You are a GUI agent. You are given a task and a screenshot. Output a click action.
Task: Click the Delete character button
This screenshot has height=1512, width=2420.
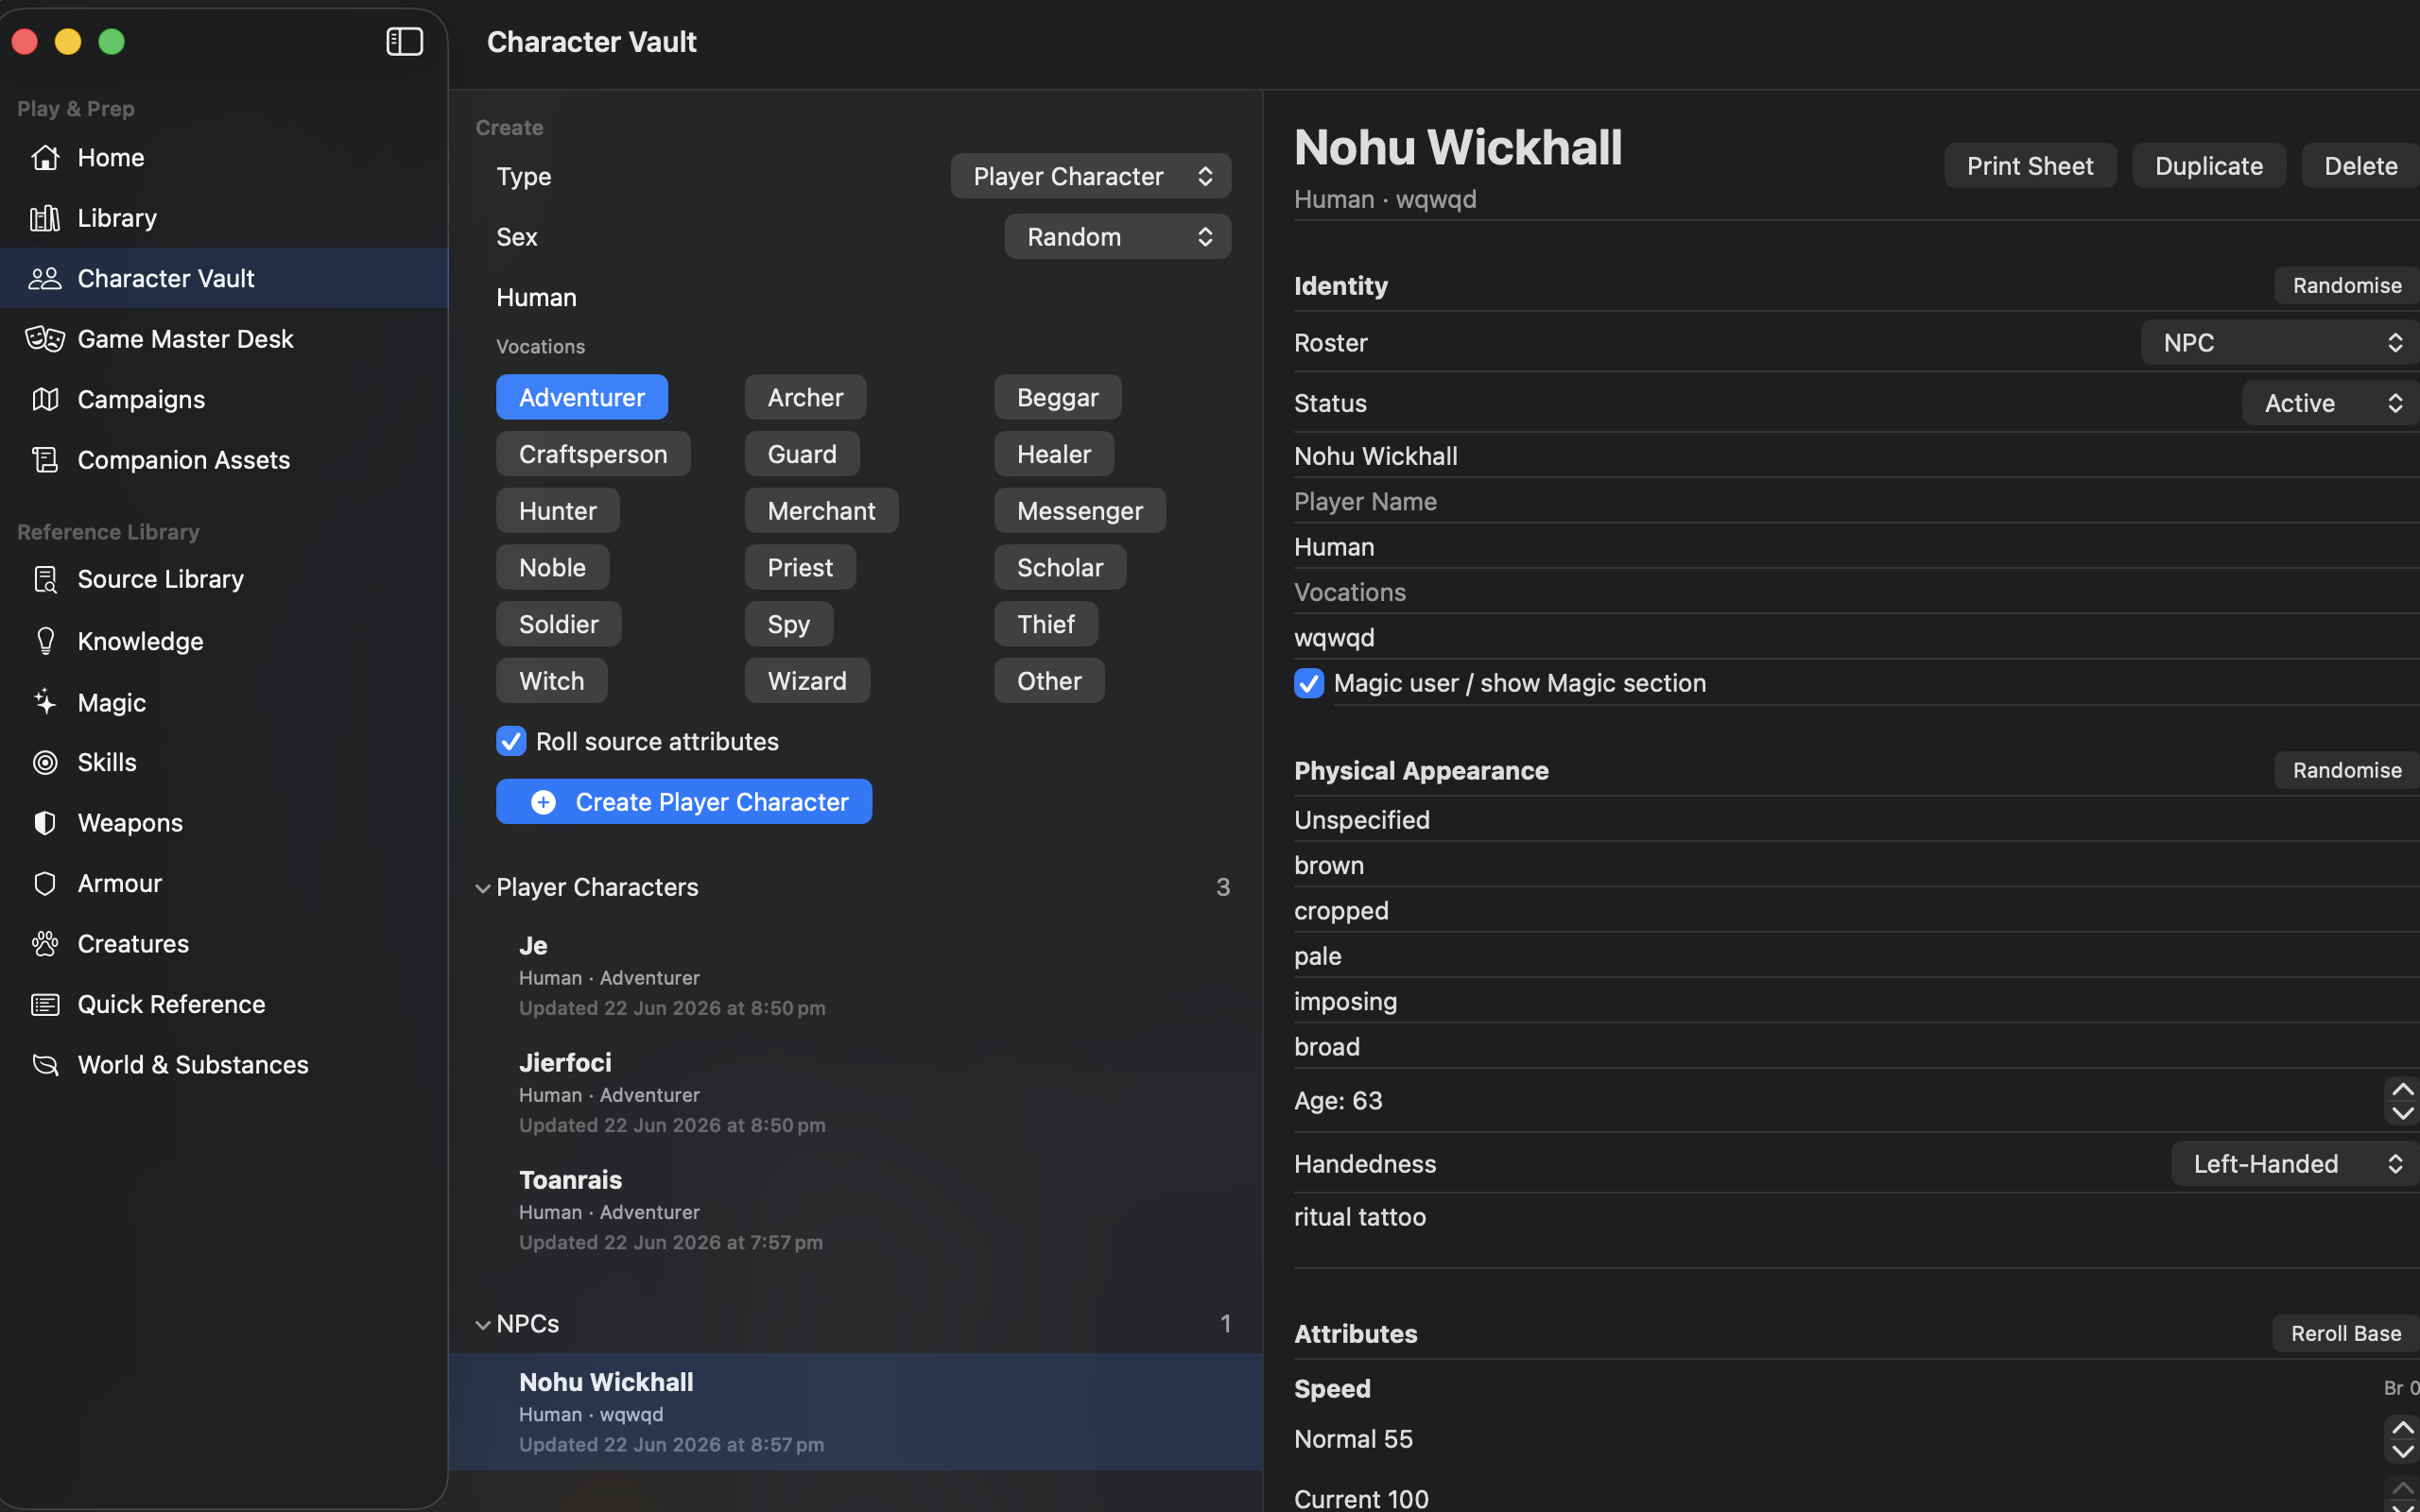pyautogui.click(x=2360, y=165)
